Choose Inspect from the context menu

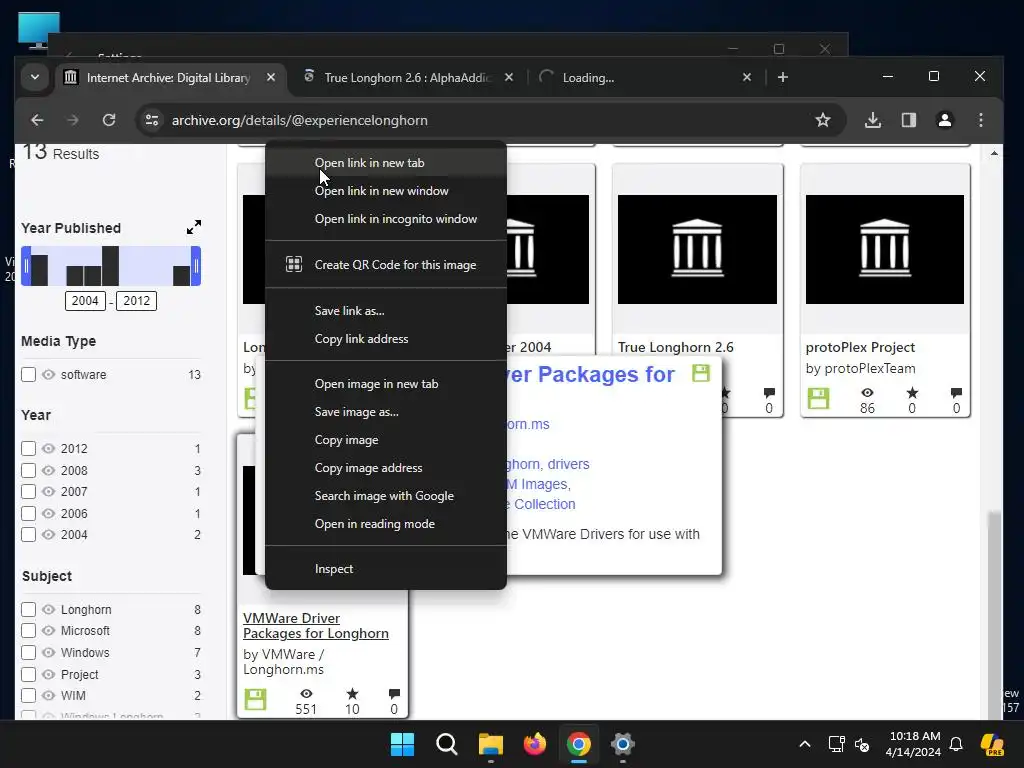[x=385, y=569]
